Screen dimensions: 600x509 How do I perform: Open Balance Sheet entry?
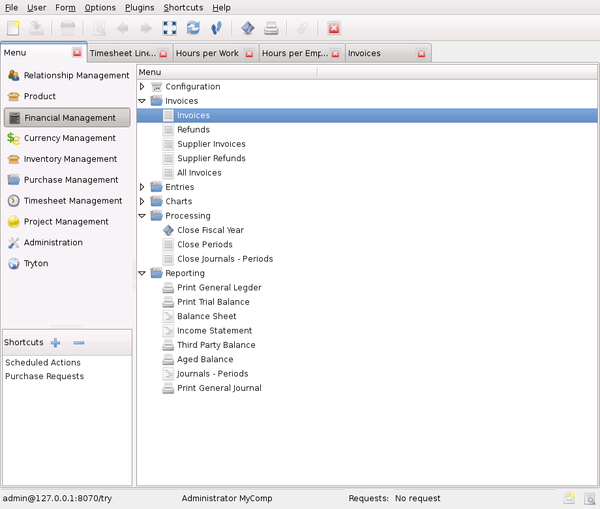click(x=207, y=316)
